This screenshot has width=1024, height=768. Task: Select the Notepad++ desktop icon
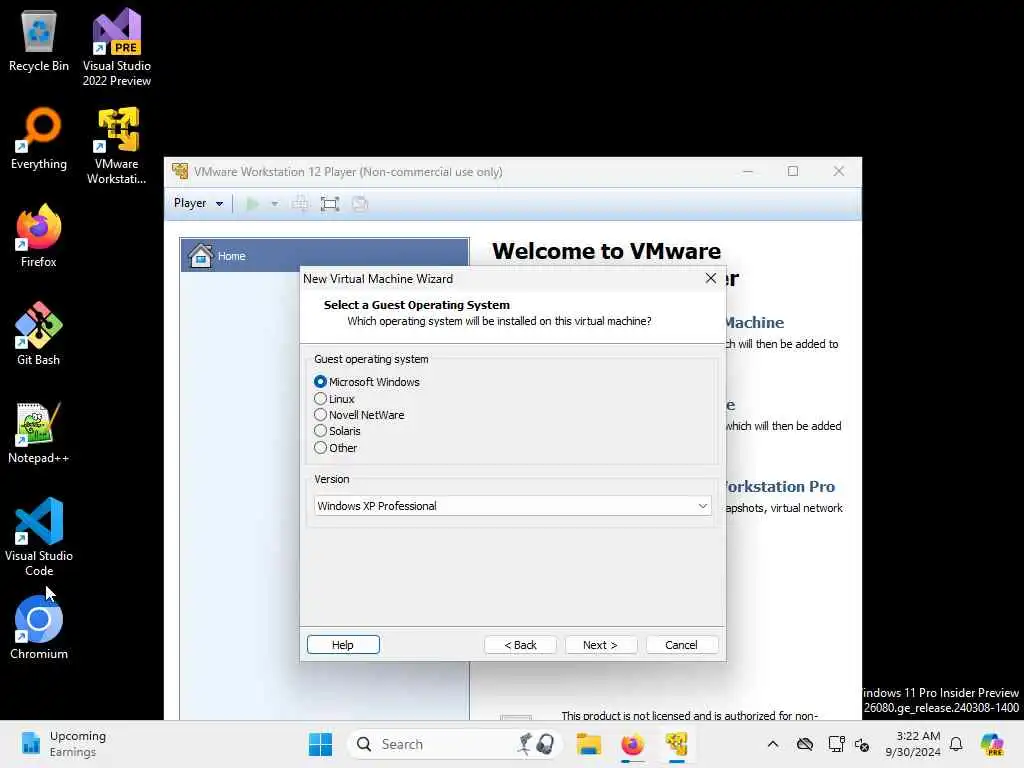pyautogui.click(x=39, y=432)
